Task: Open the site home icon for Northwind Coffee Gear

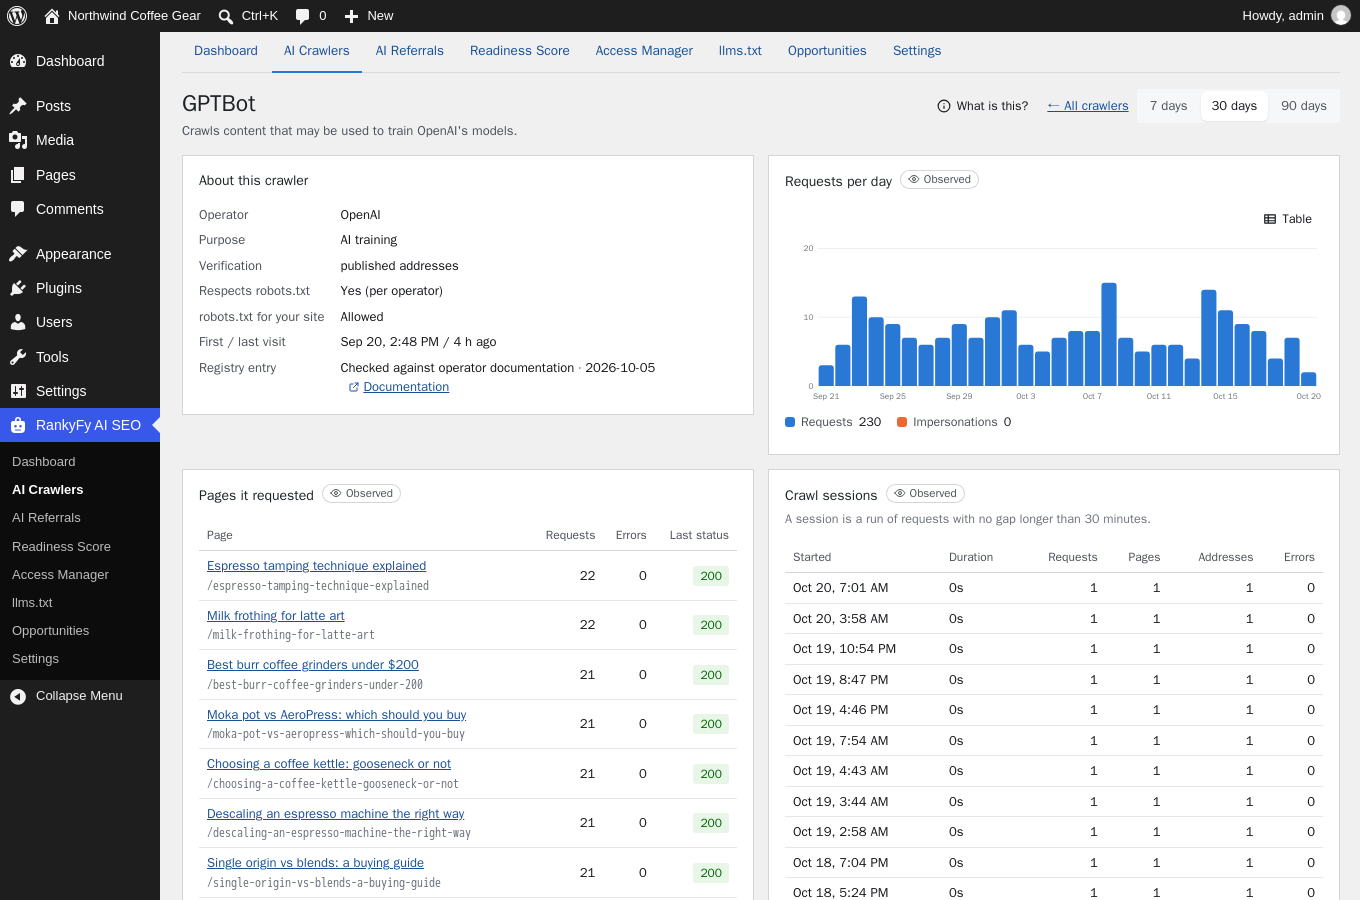Action: (x=52, y=16)
